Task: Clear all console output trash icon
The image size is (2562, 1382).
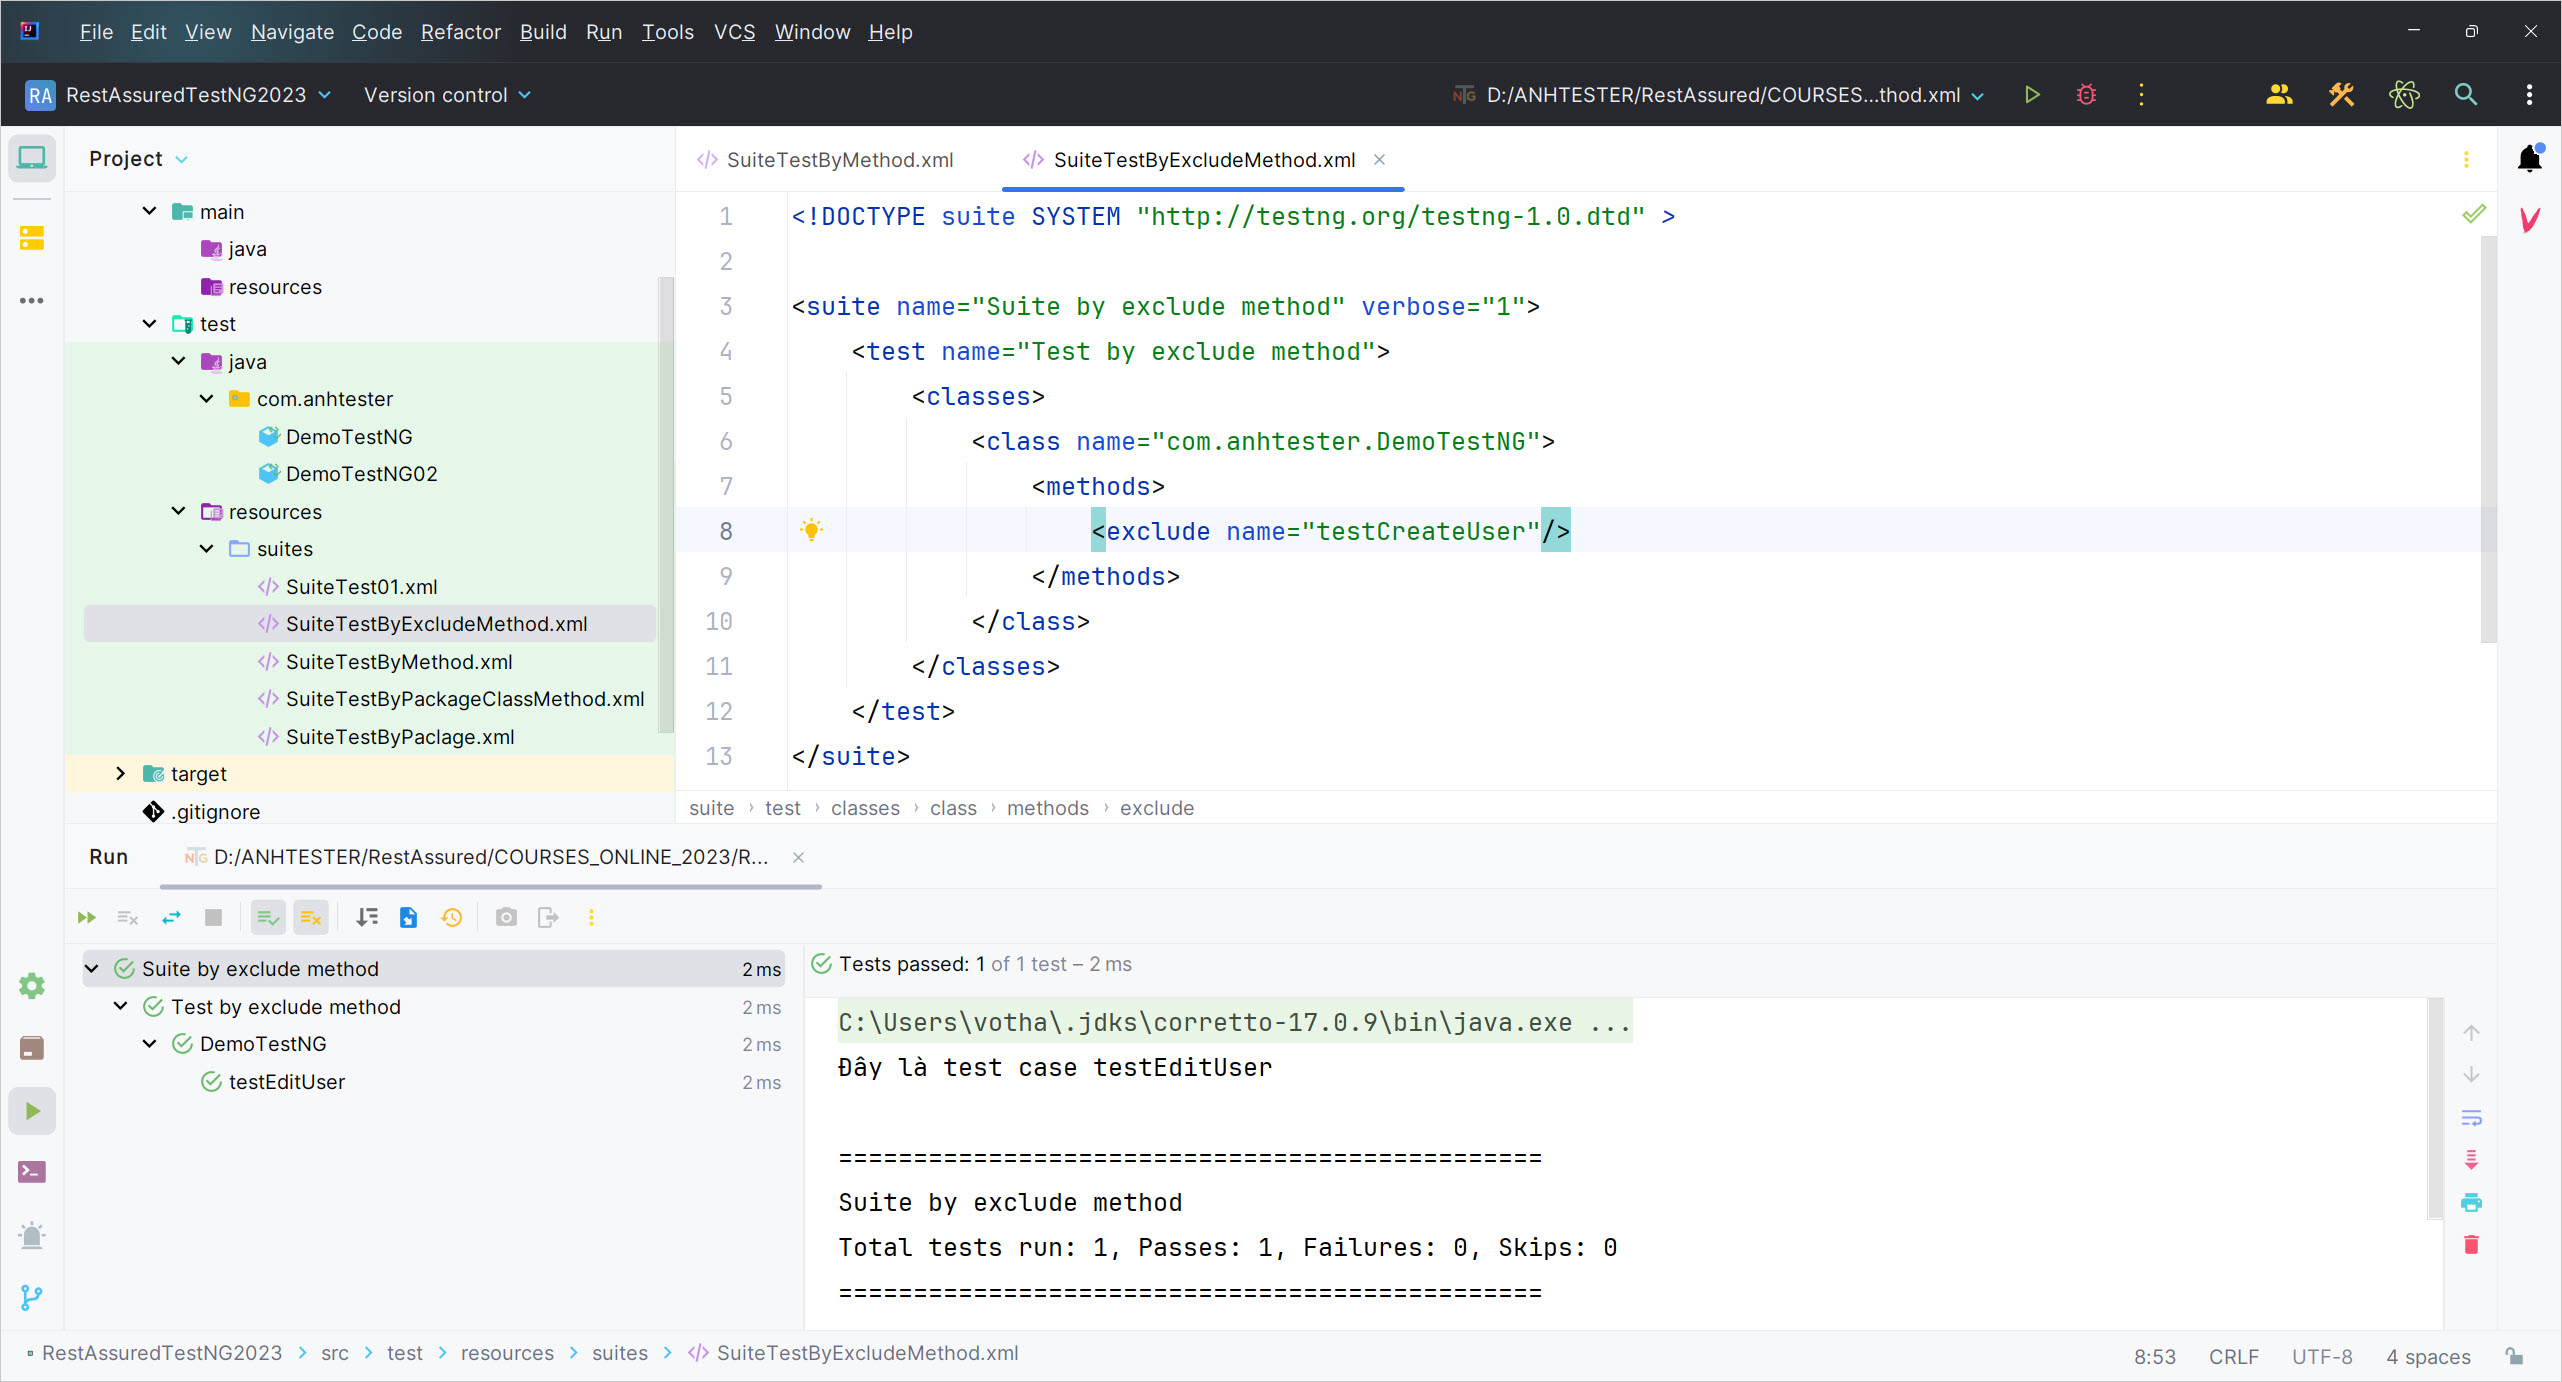Action: [x=2471, y=1245]
